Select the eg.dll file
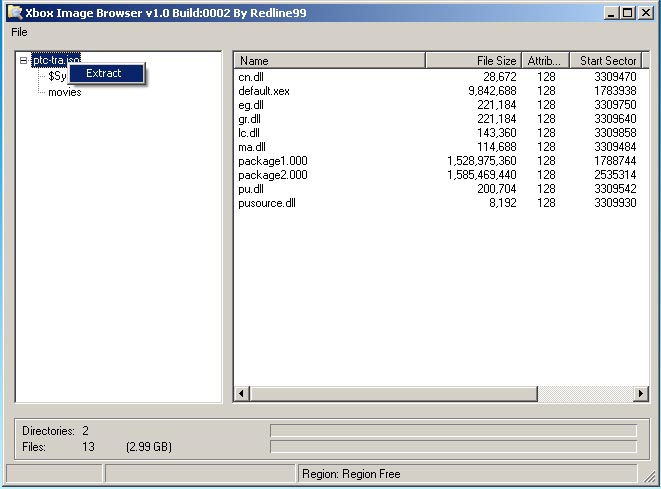Image resolution: width=661 pixels, height=489 pixels. point(251,105)
